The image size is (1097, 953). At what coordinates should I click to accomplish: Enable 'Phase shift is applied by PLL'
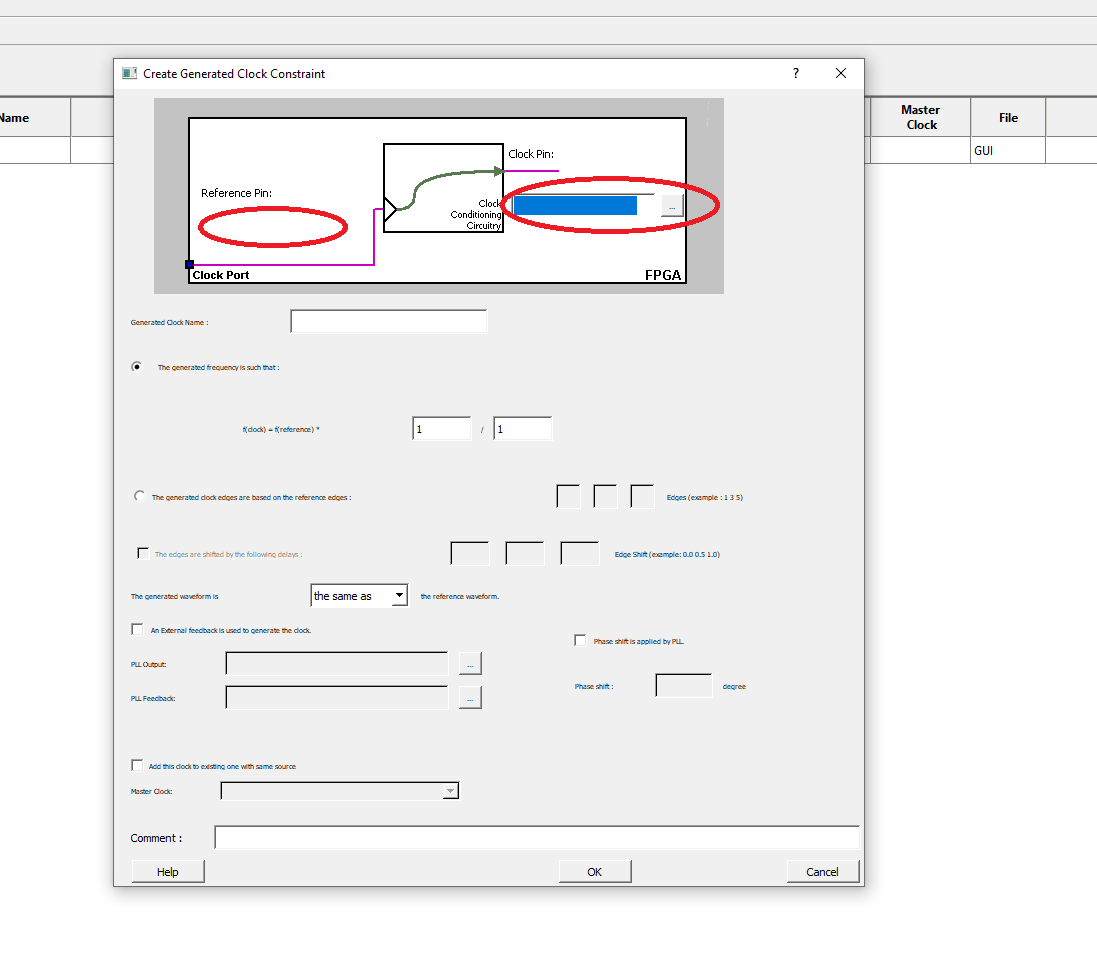[x=580, y=640]
